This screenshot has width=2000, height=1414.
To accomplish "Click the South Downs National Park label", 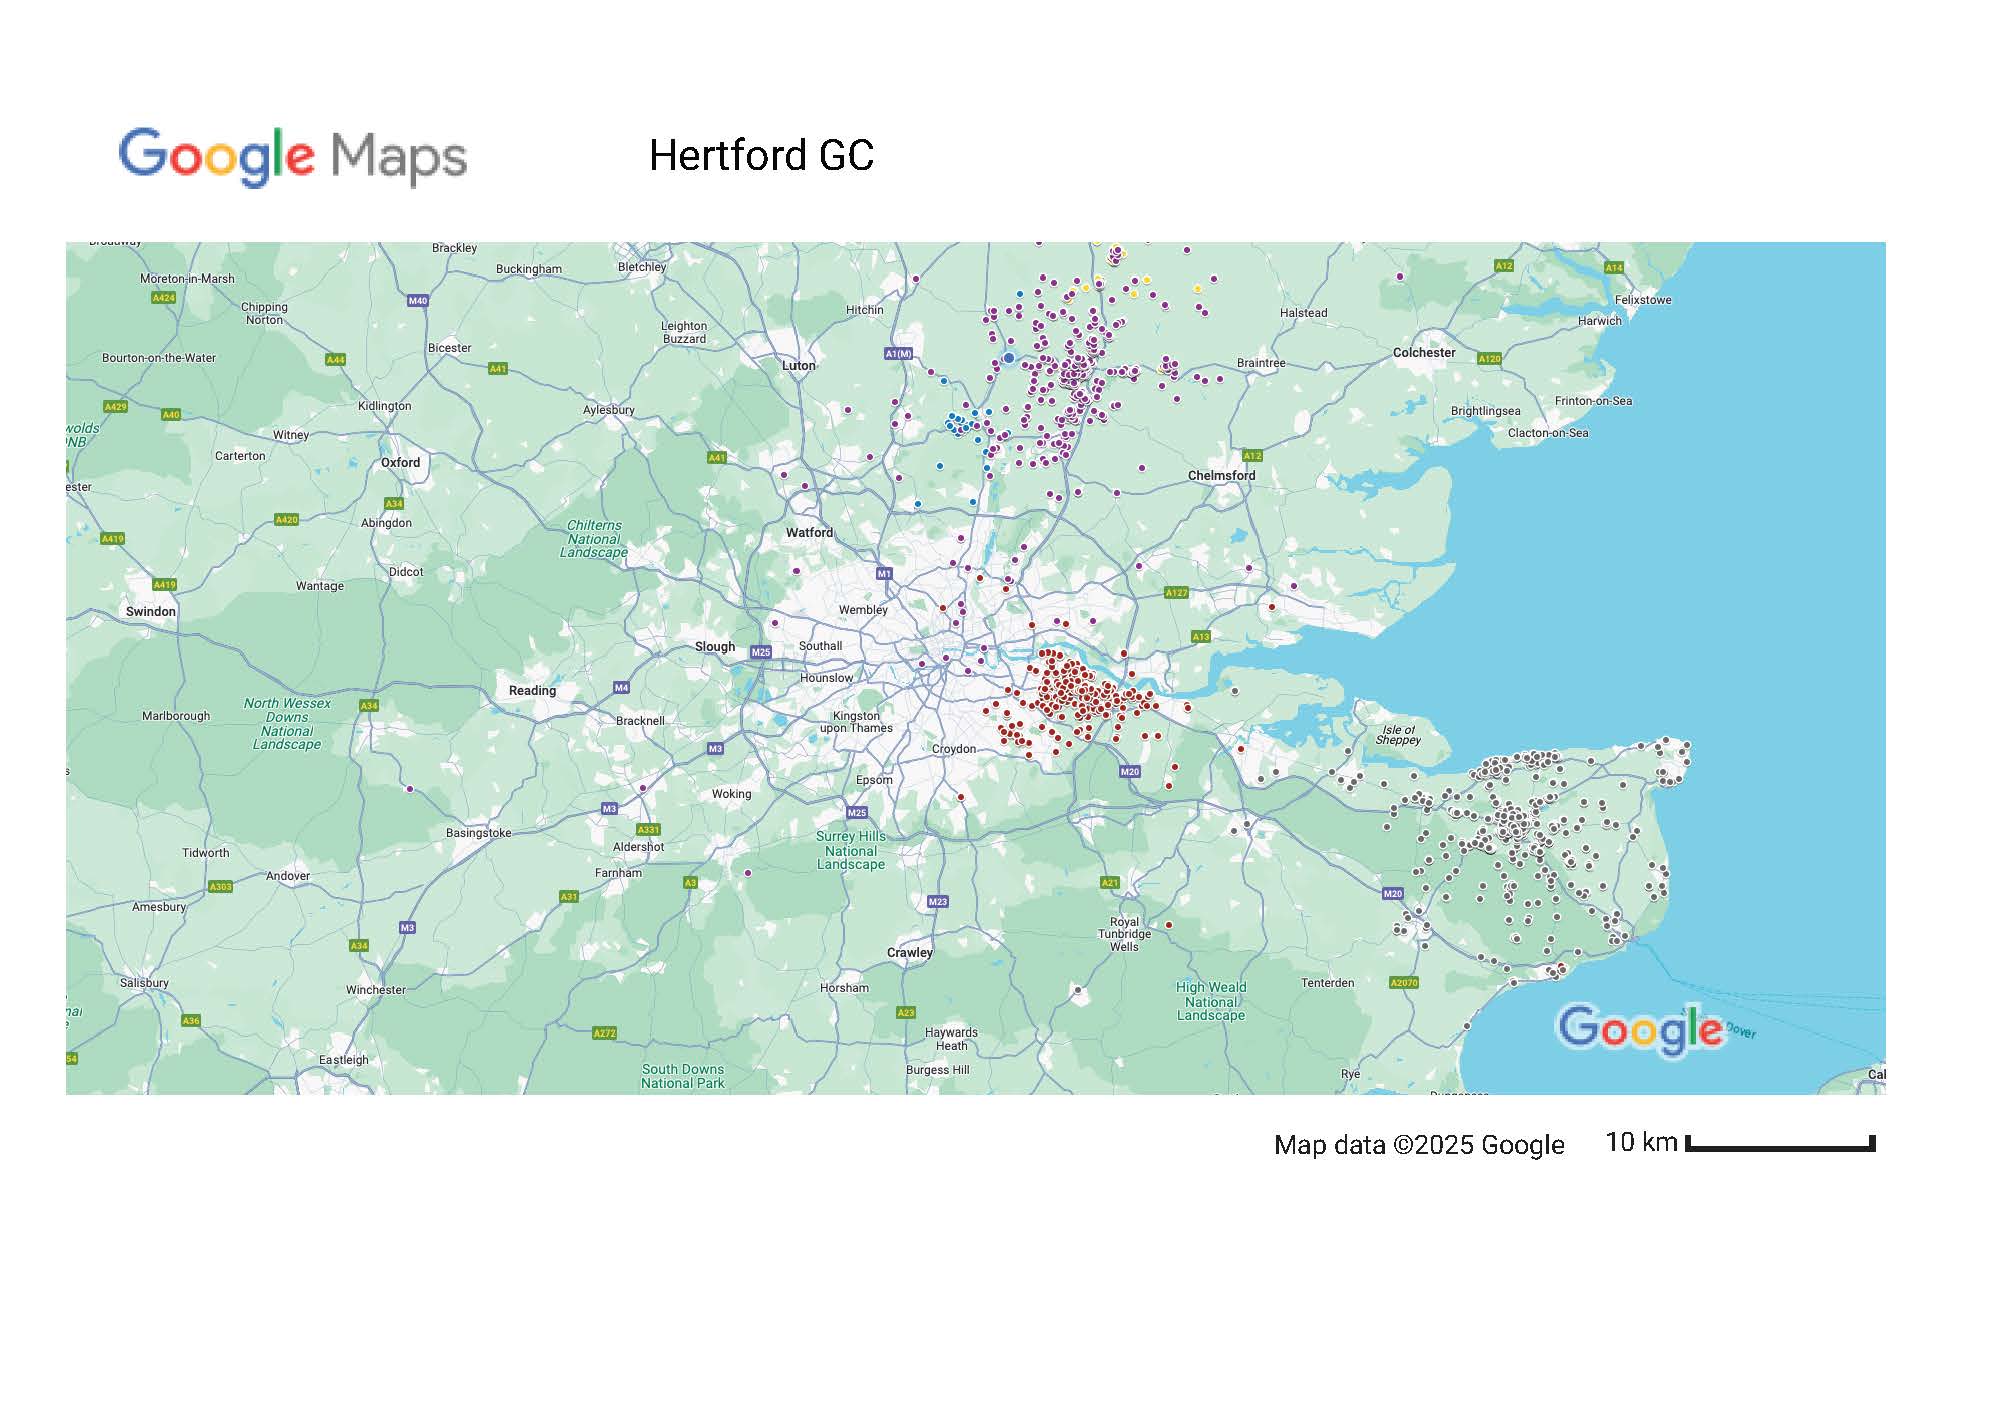I will 682,1076.
